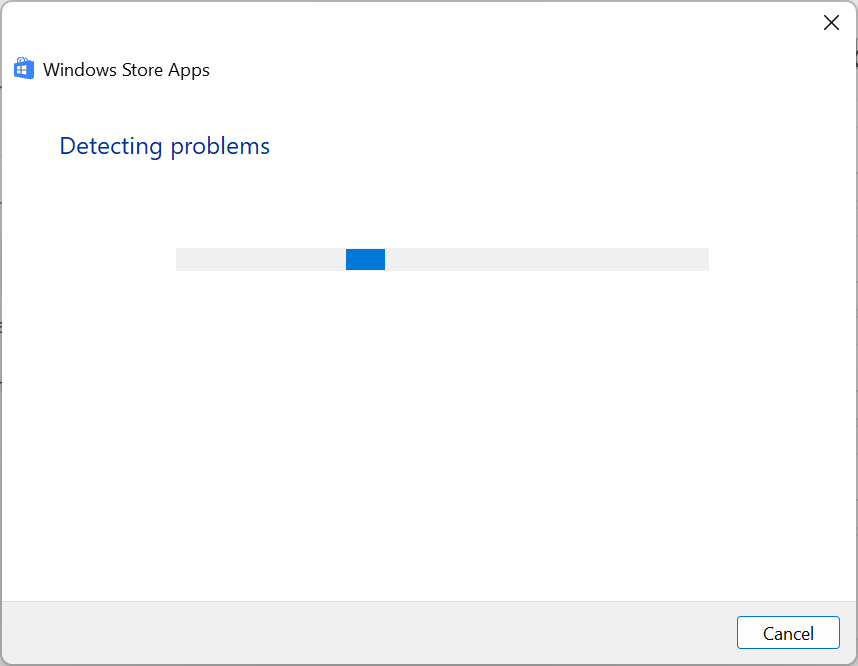This screenshot has height=666, width=858.
Task: Click the word "Detecting" in the heading
Action: (x=111, y=146)
